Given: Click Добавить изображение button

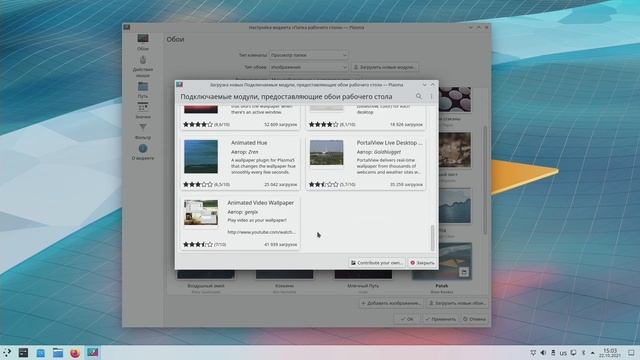Looking at the screenshot, I should (391, 303).
